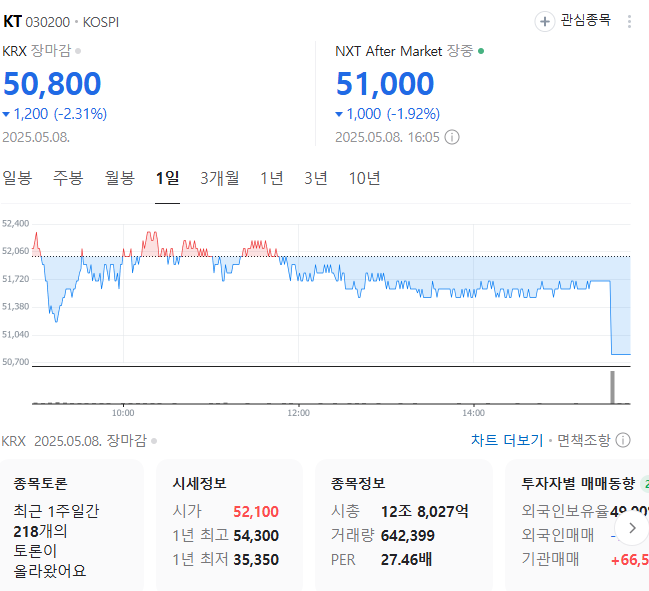Screen dimensions: 649x591
Task: Switch chart to 월봉 tab
Action: [x=120, y=178]
